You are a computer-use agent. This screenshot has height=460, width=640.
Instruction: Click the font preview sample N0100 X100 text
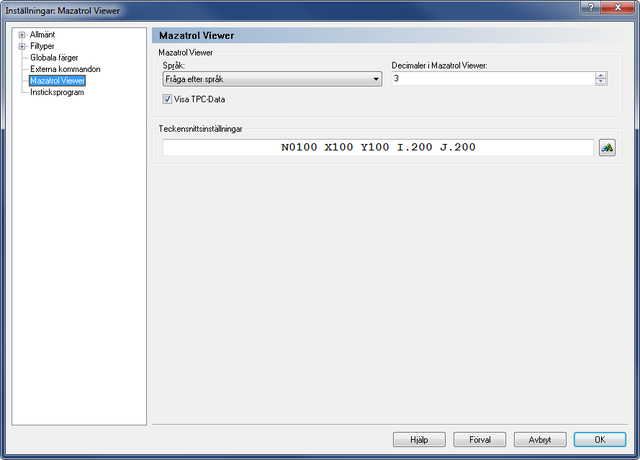(x=378, y=147)
